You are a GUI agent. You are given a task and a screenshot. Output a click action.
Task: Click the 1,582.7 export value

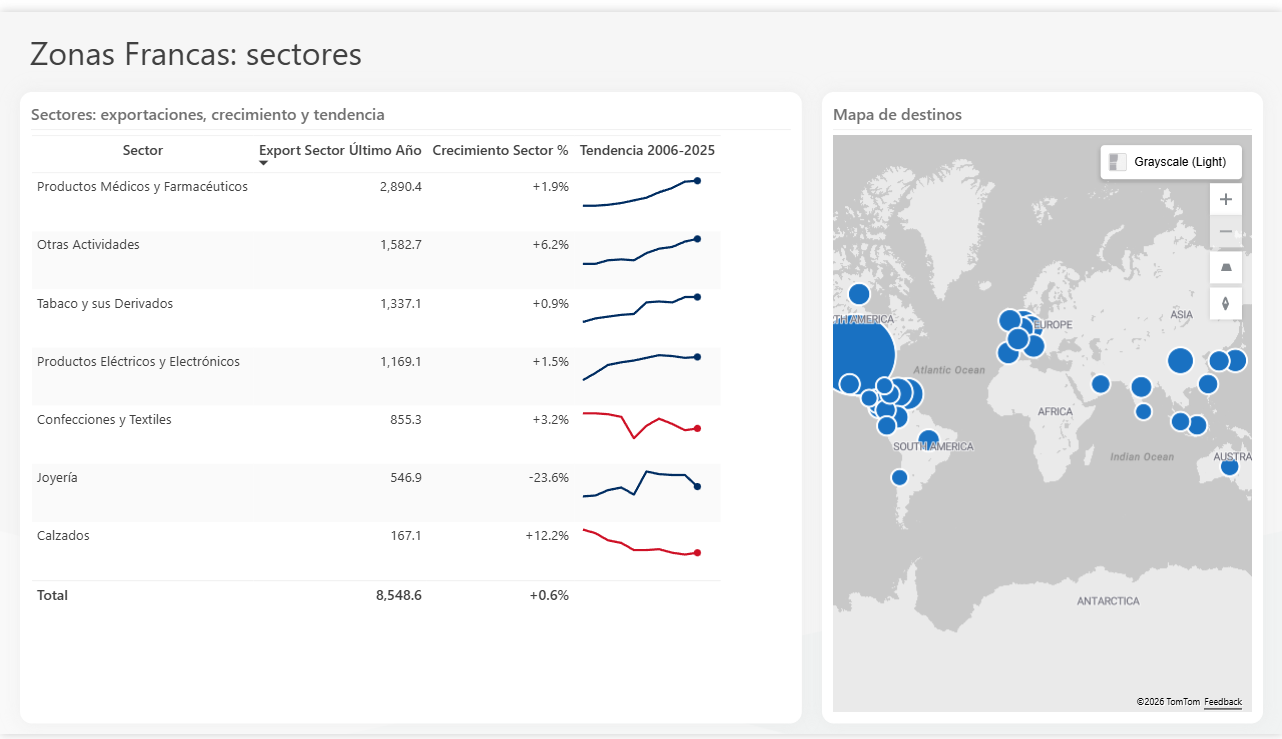[x=401, y=244]
